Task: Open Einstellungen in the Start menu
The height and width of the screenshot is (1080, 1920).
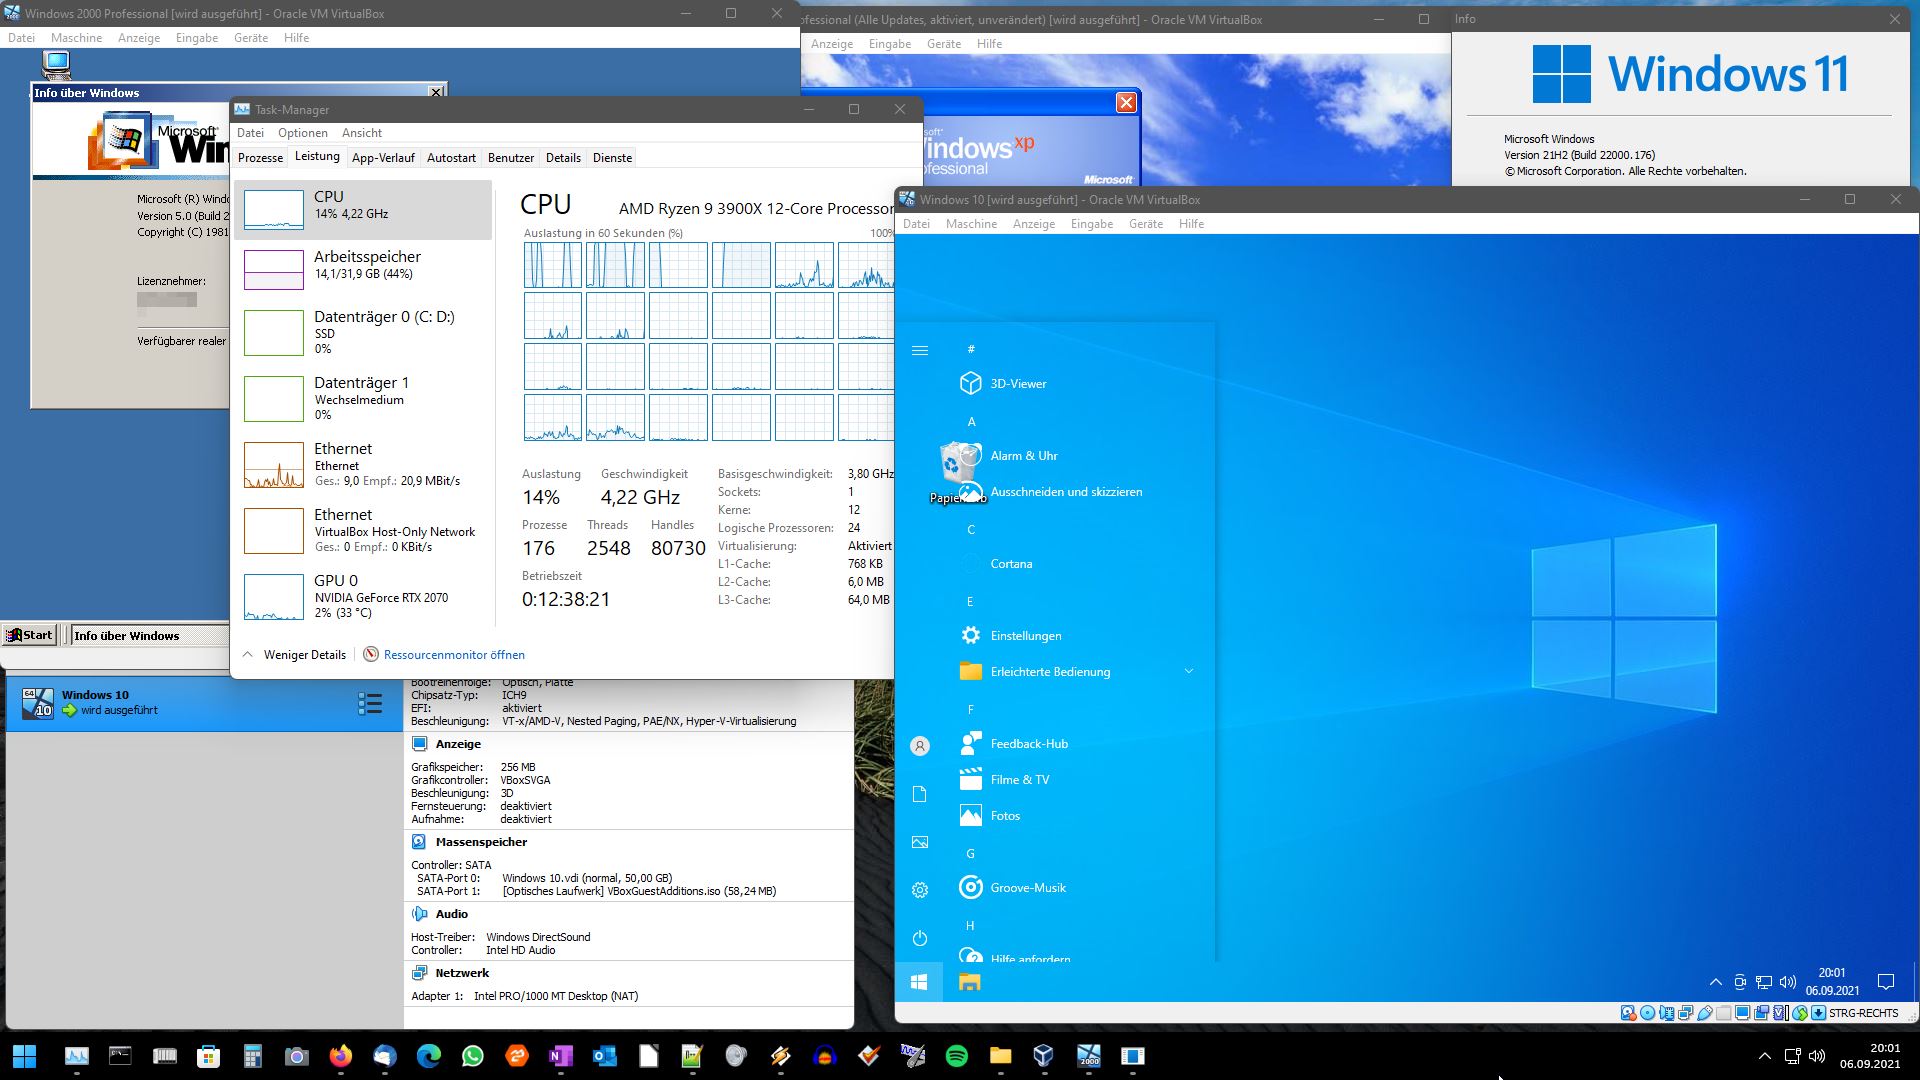Action: [1025, 636]
